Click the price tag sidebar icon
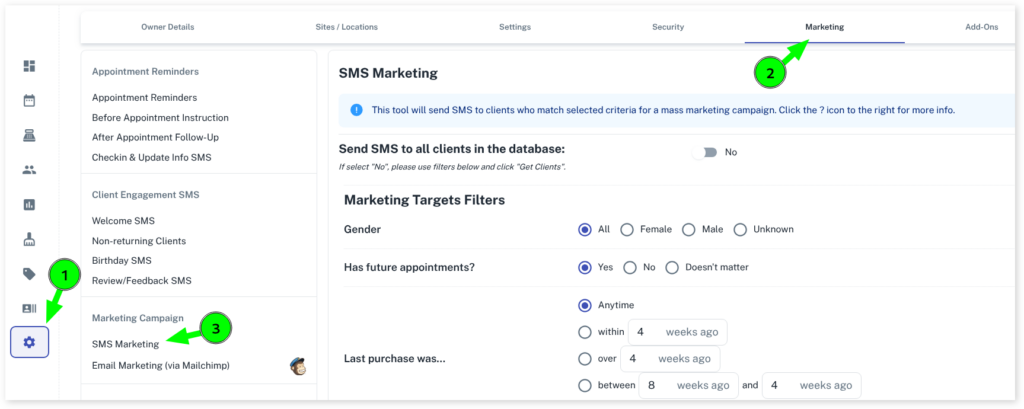 [29, 274]
